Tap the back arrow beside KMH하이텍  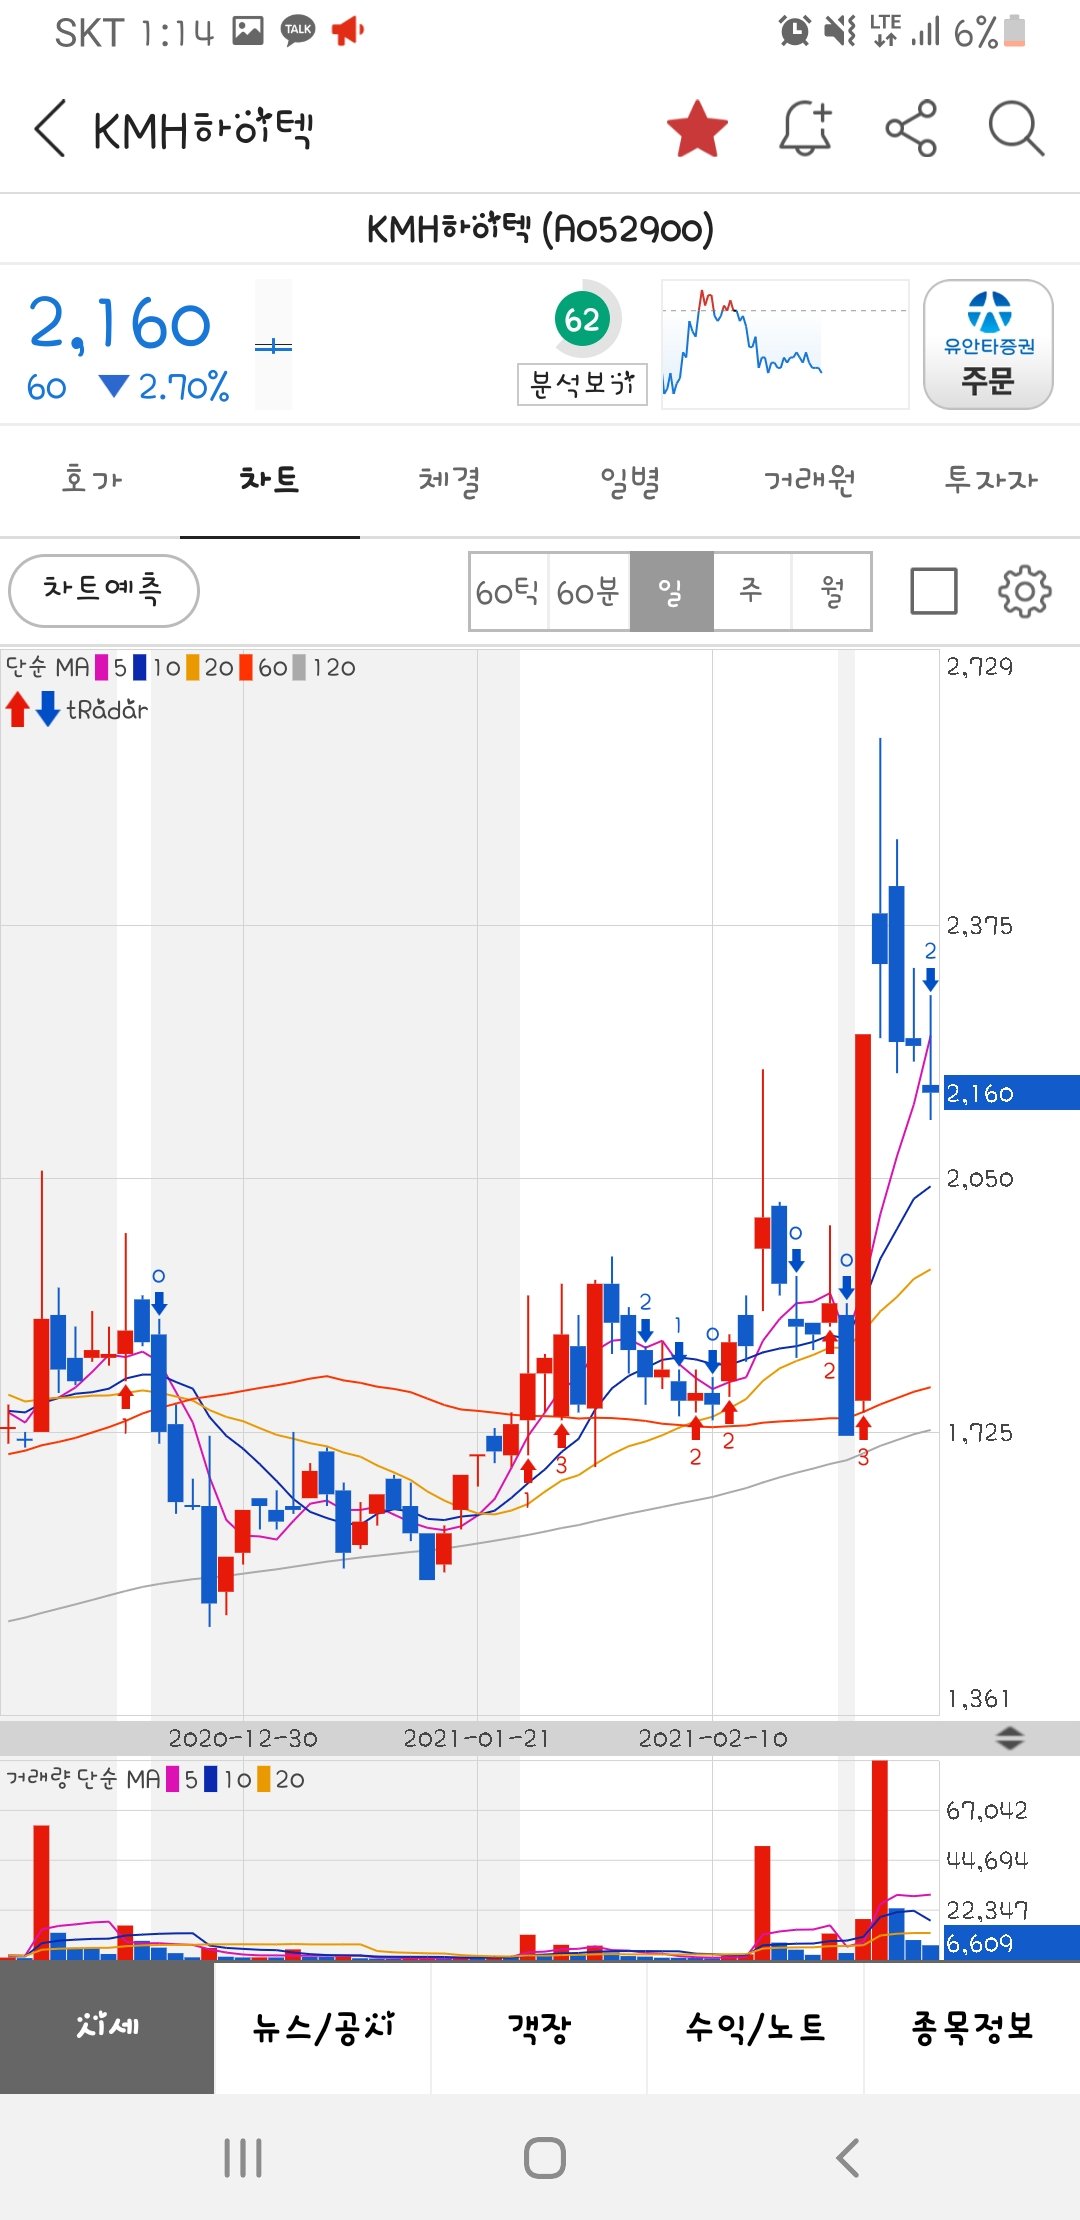50,128
